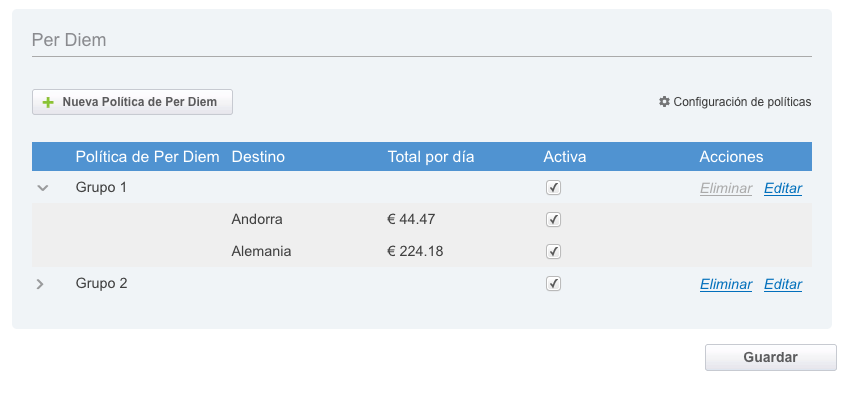Screen dimensions: 855x396
Task: Click Eliminar for Grupo 1
Action: coord(726,189)
